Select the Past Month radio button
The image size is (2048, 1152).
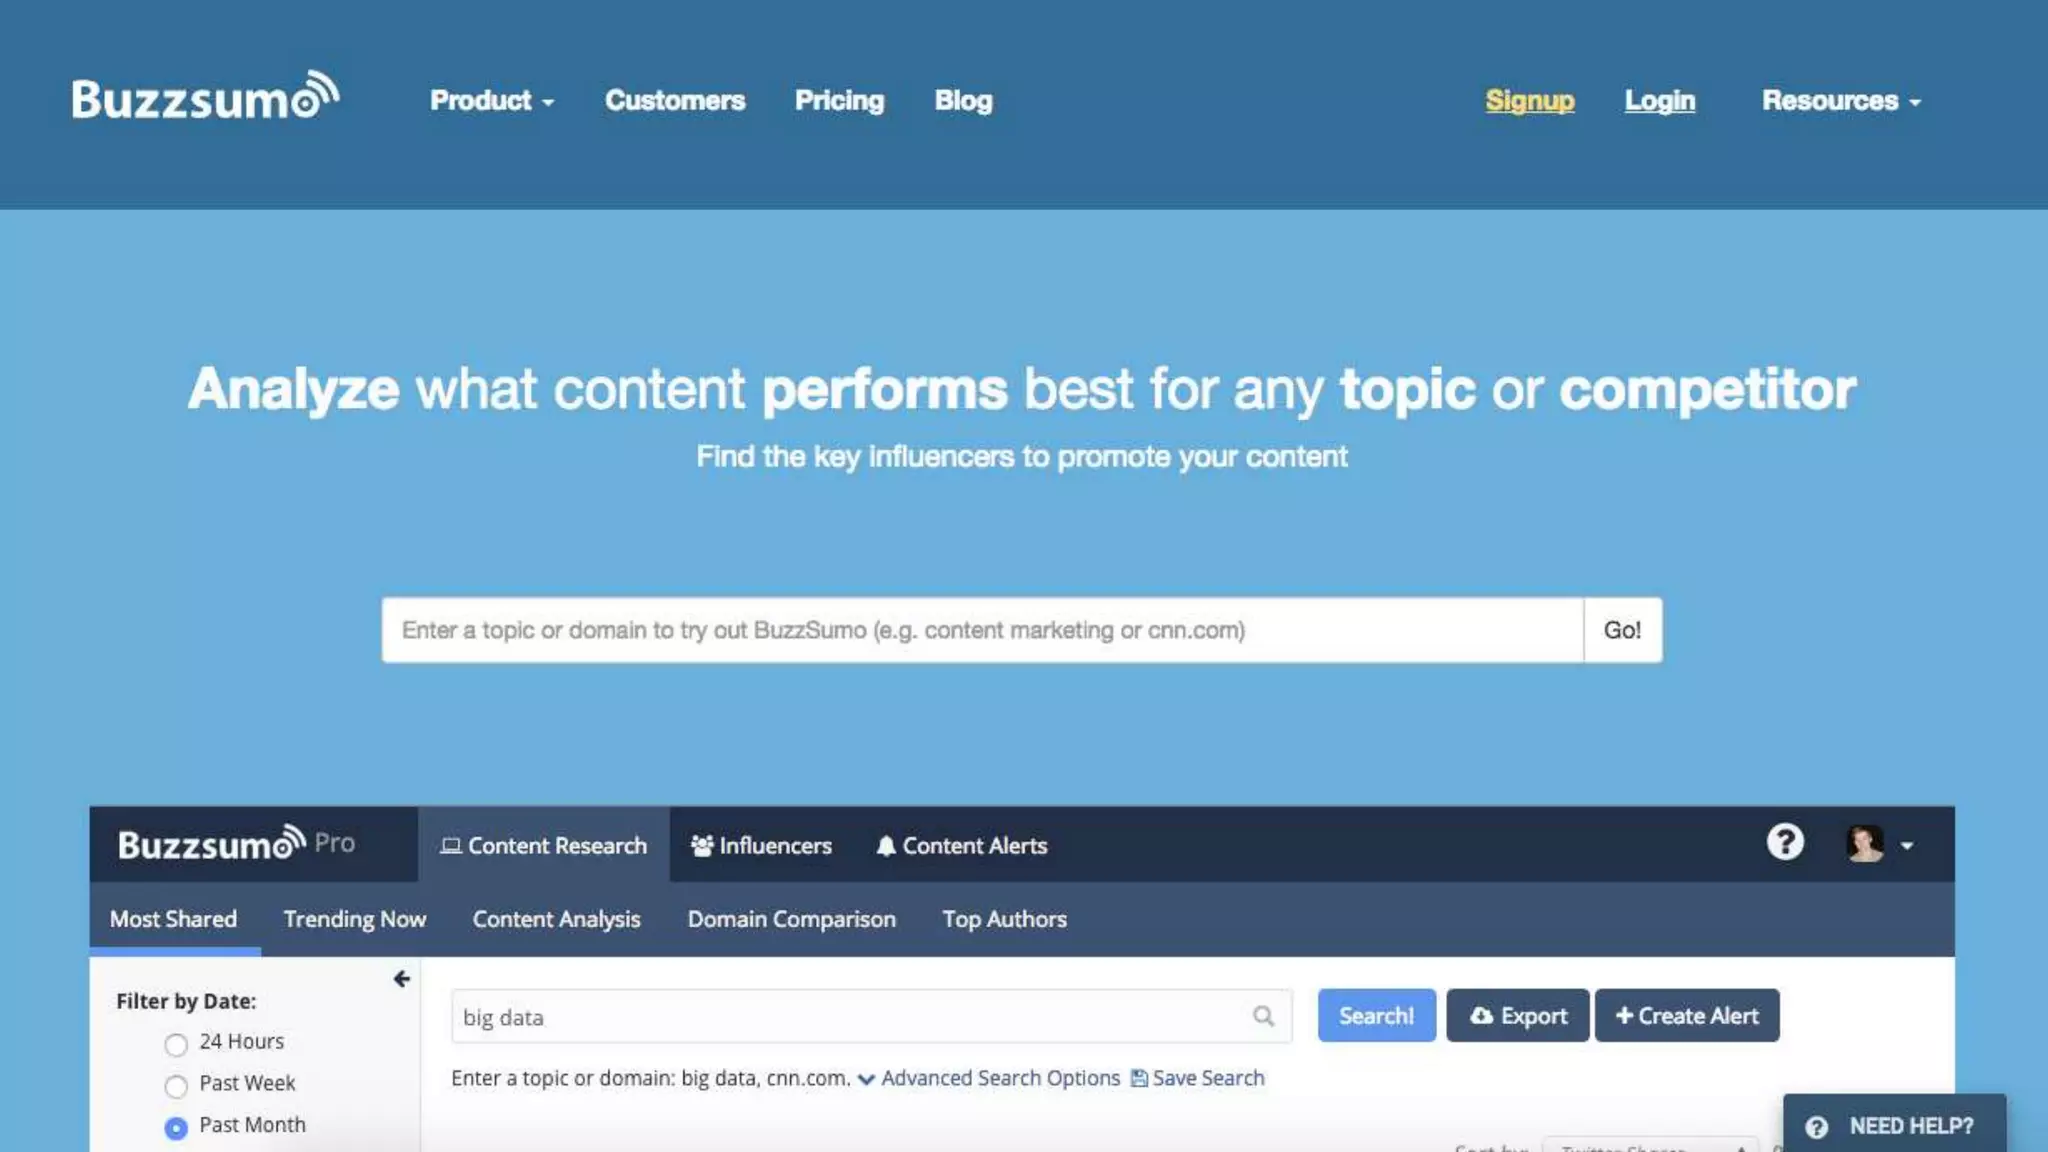[176, 1127]
